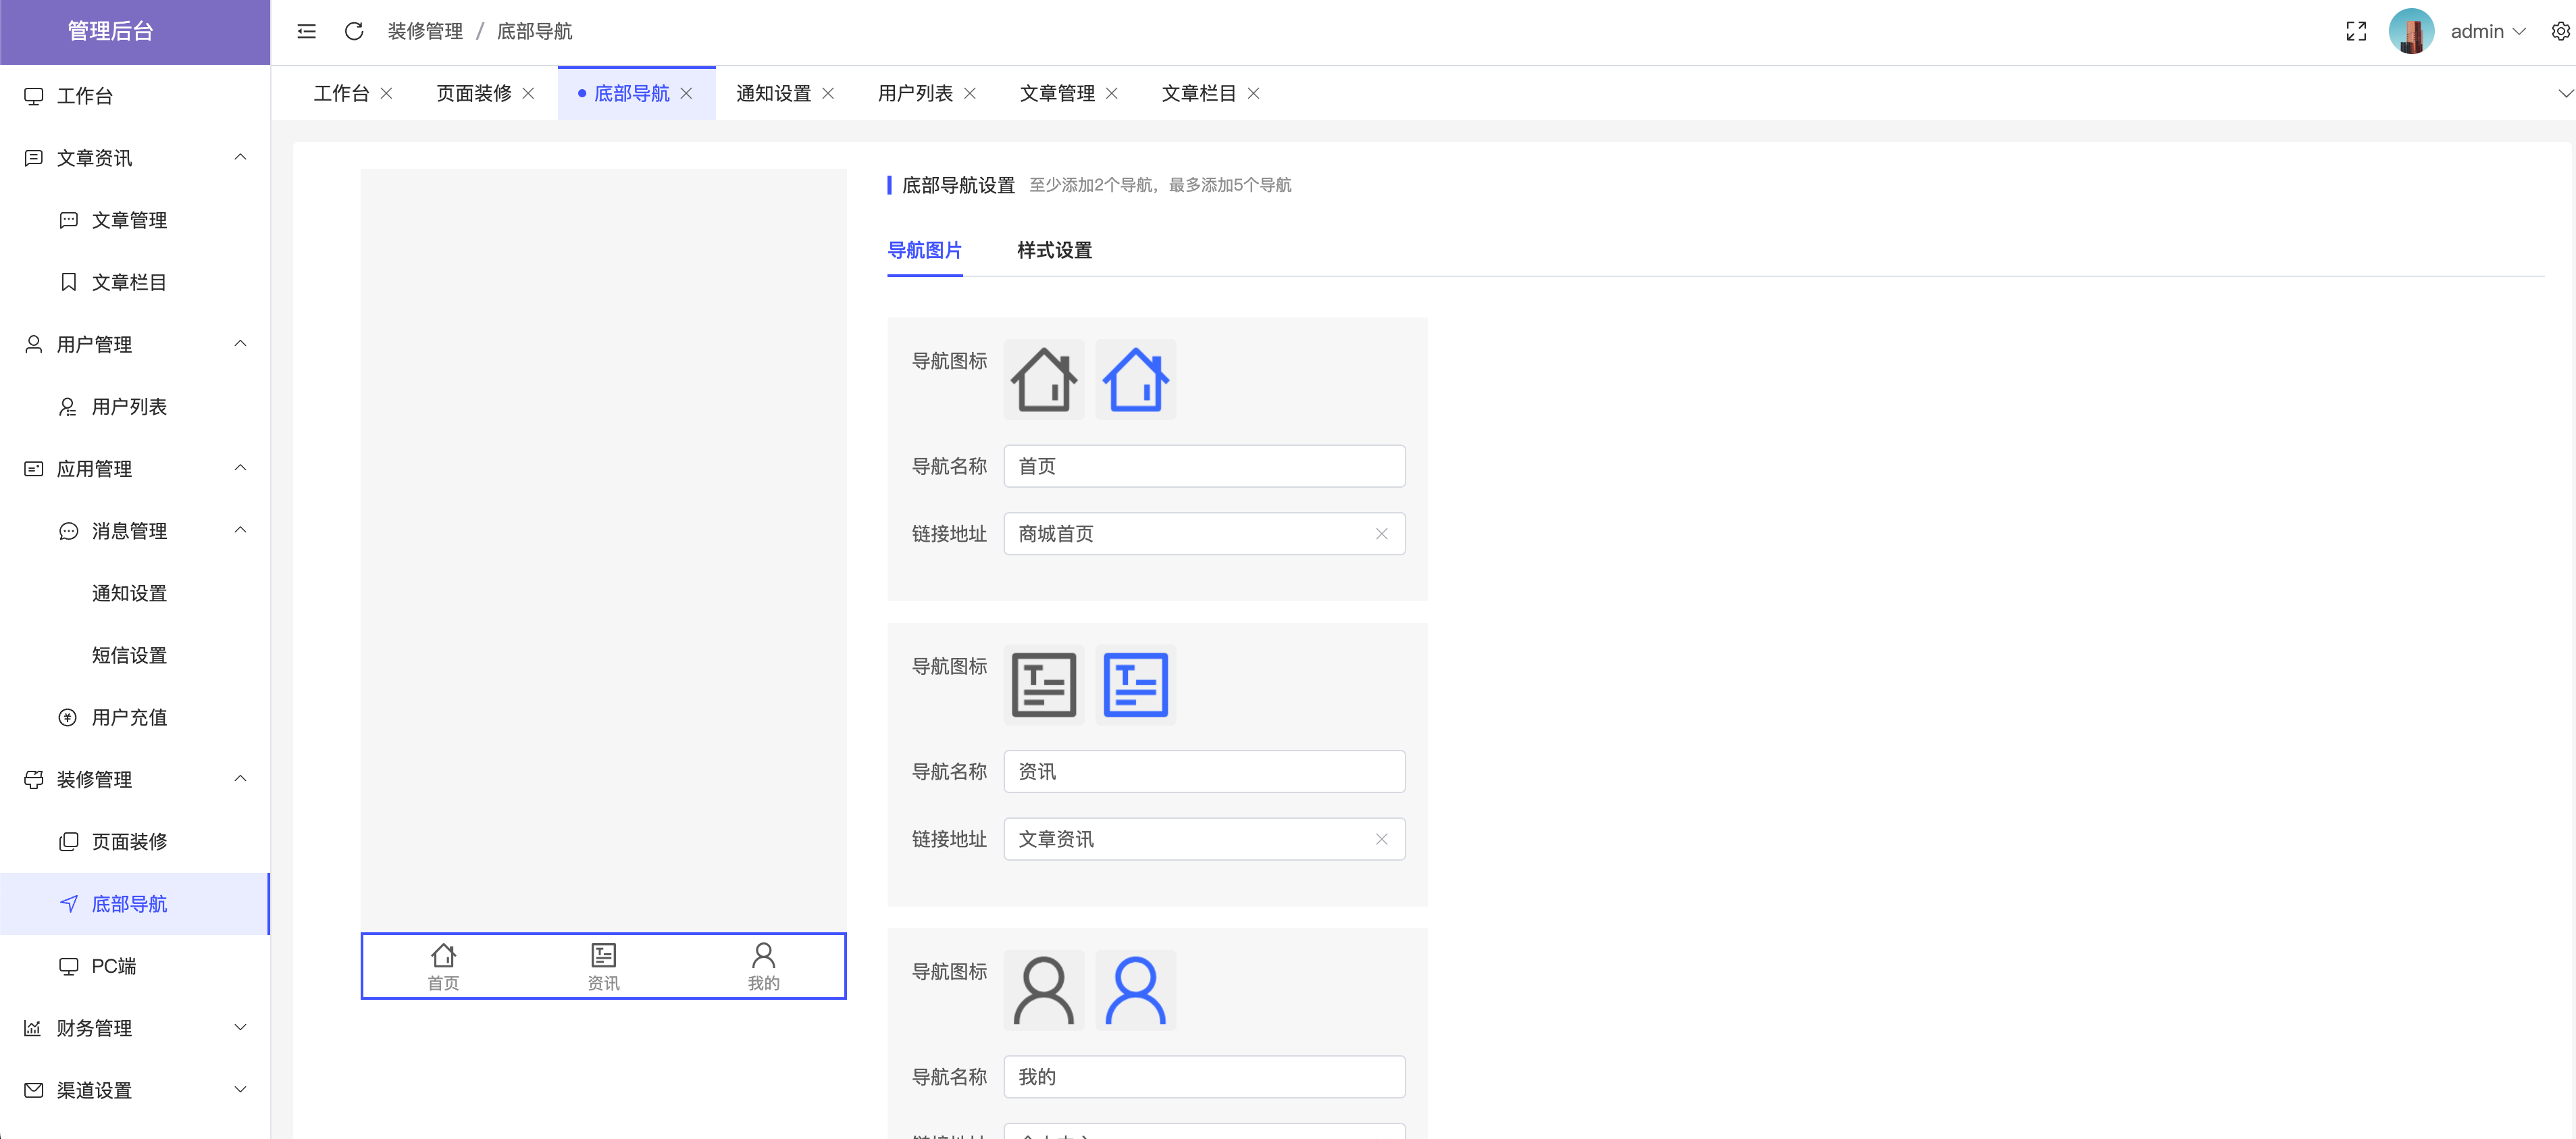This screenshot has height=1139, width=2576.
Task: Collapse the 应用管理 sidebar group
Action: tap(135, 469)
